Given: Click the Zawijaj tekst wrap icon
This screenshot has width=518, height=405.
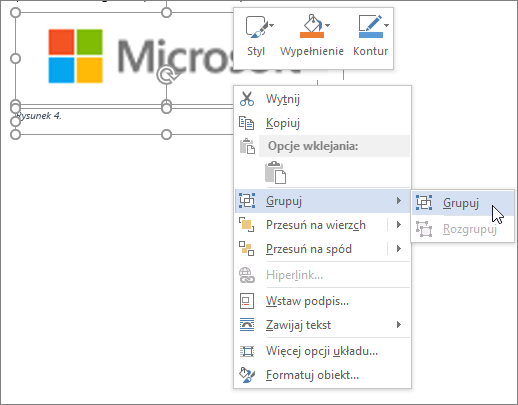Looking at the screenshot, I should coord(247,325).
